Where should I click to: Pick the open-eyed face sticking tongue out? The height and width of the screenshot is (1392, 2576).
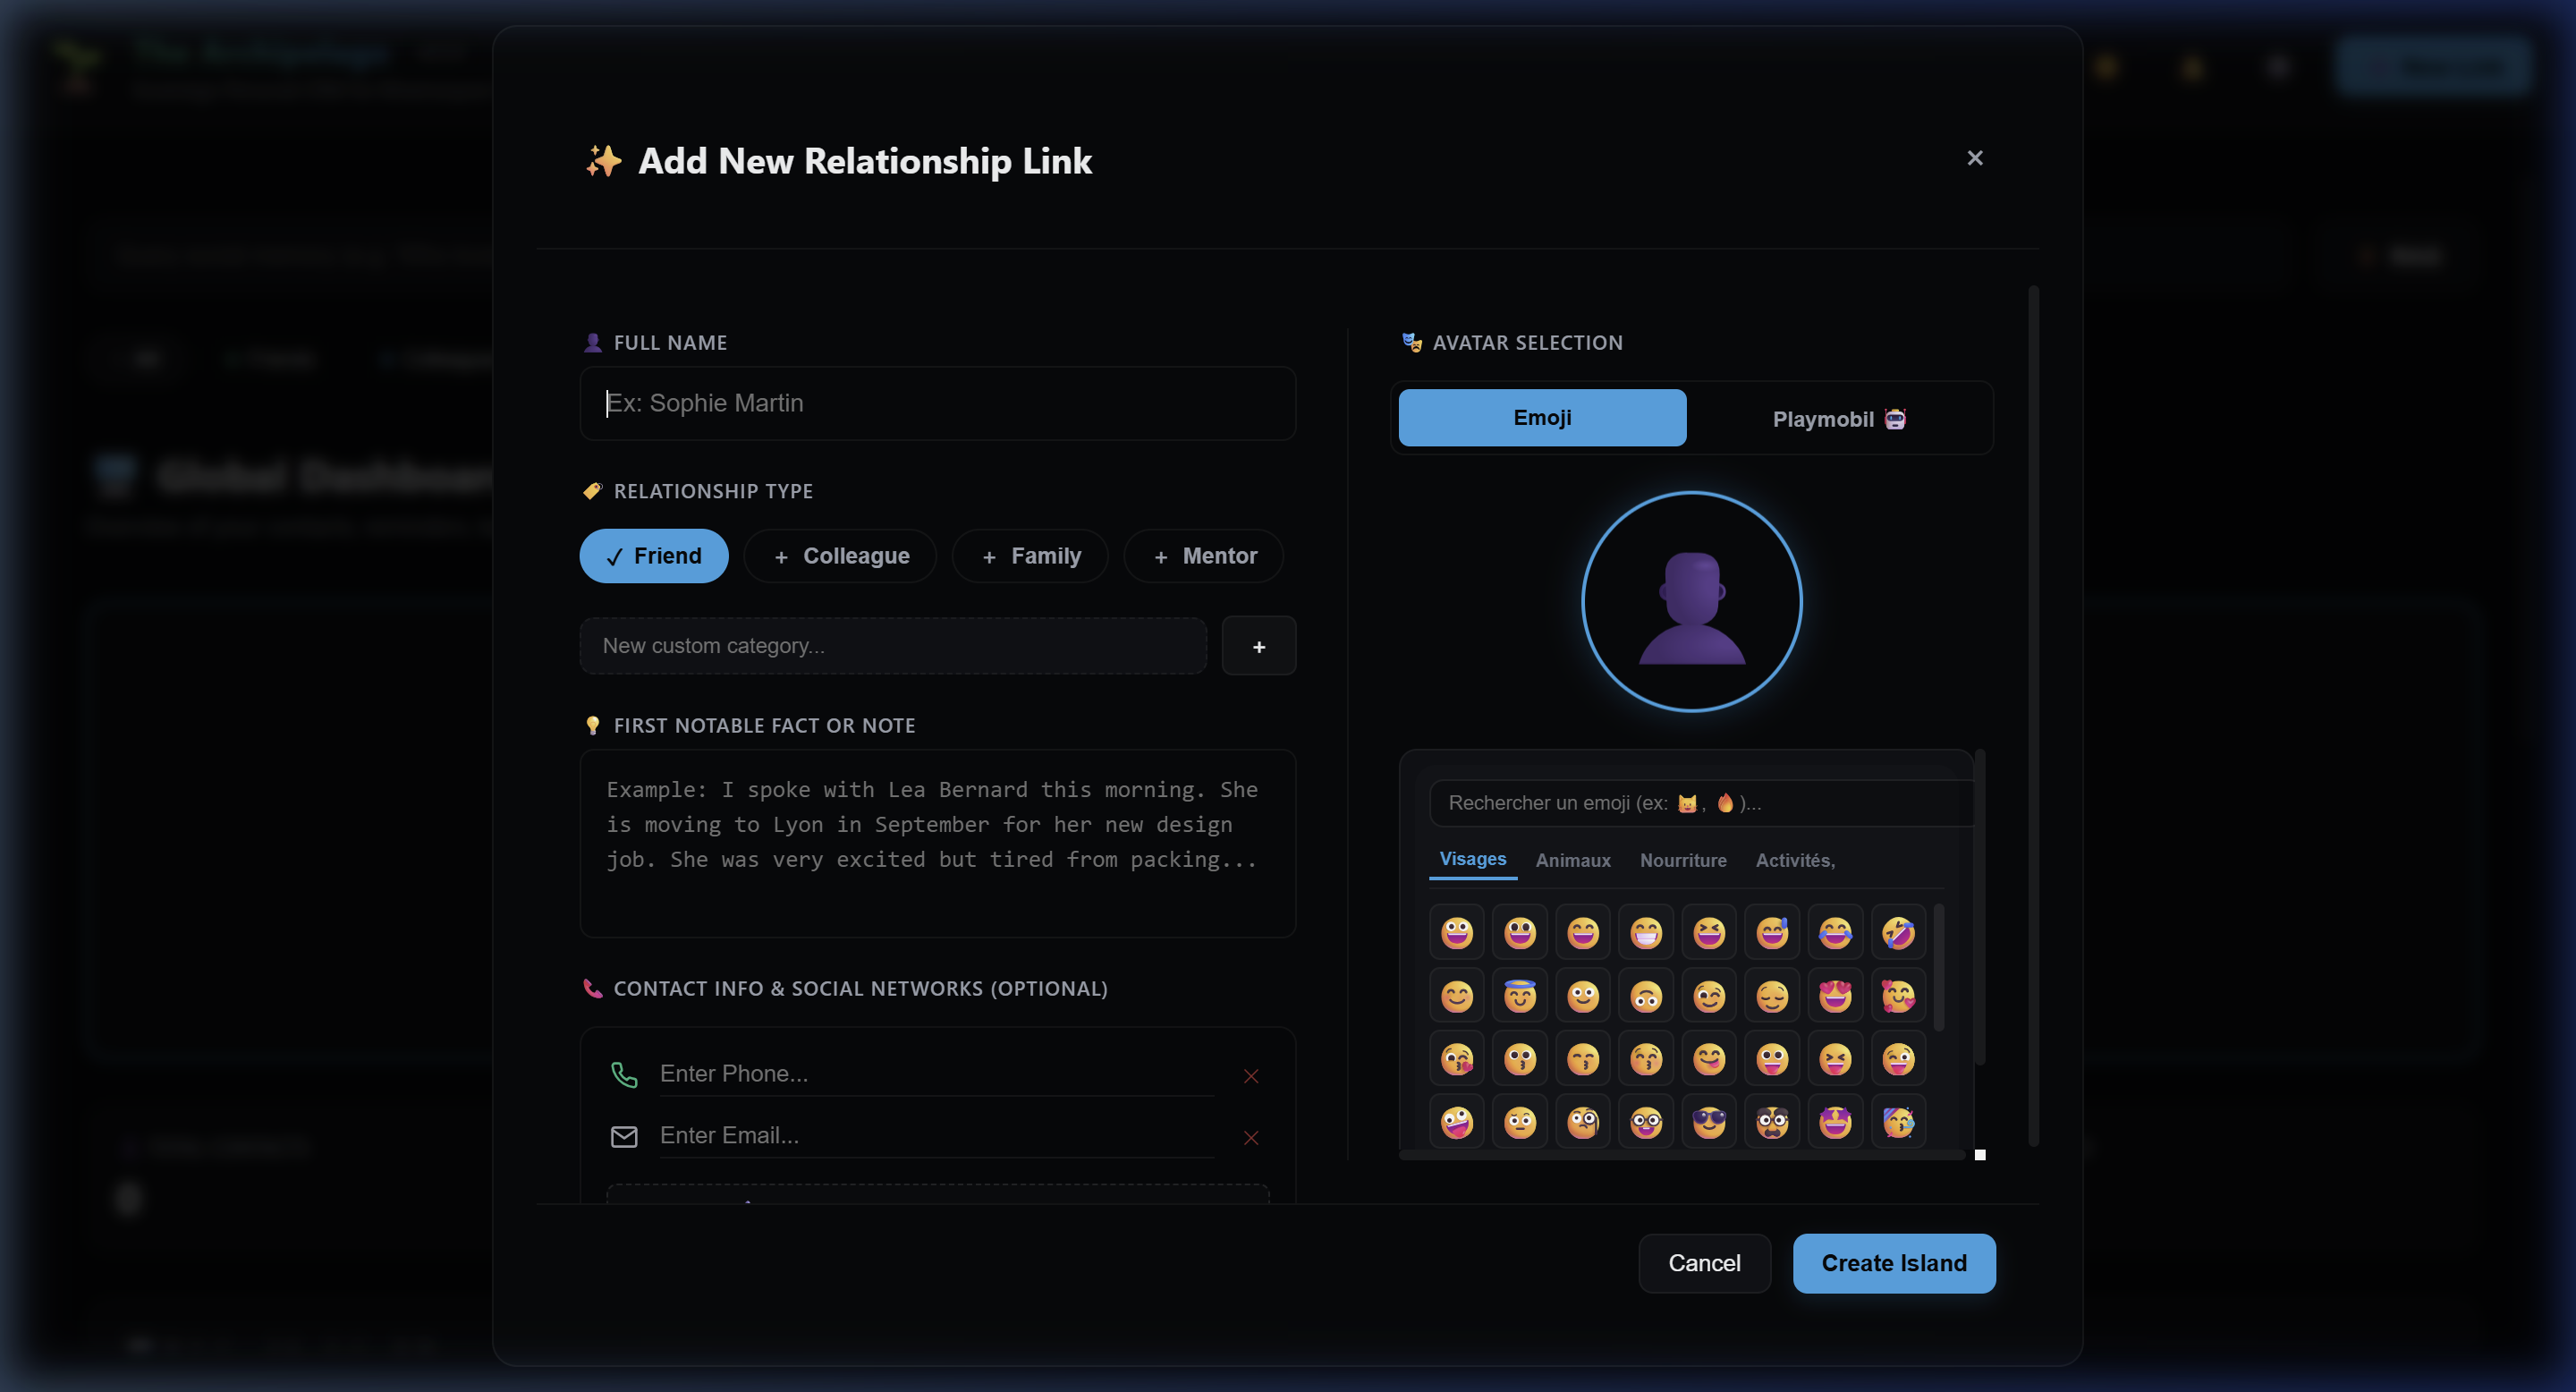click(x=1772, y=1059)
